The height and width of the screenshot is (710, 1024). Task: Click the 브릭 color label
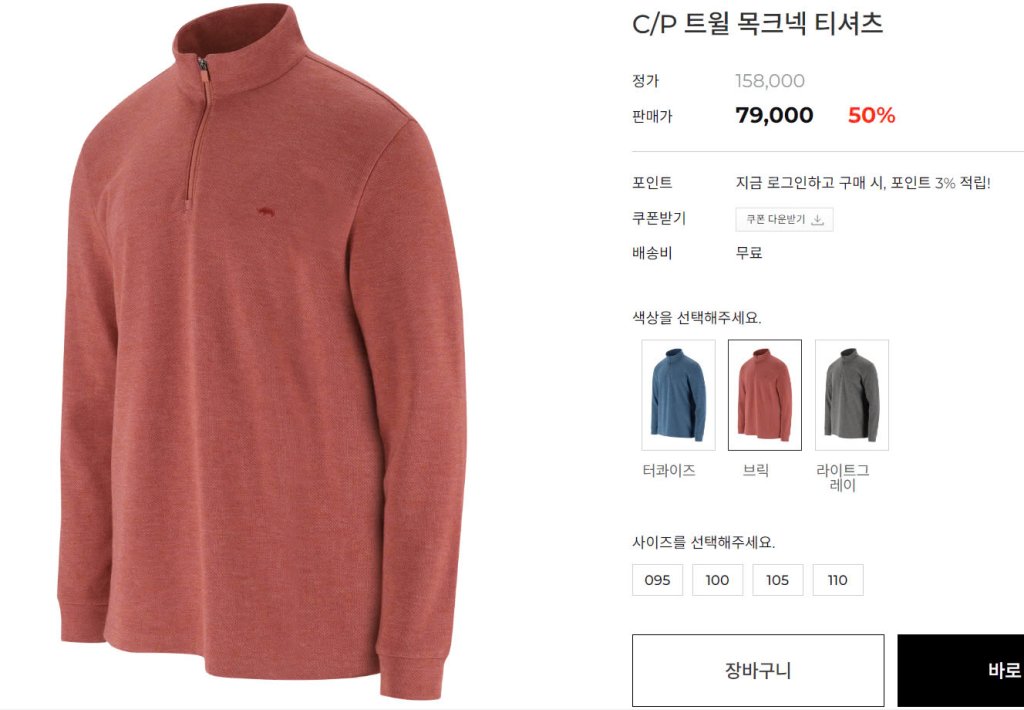(756, 470)
